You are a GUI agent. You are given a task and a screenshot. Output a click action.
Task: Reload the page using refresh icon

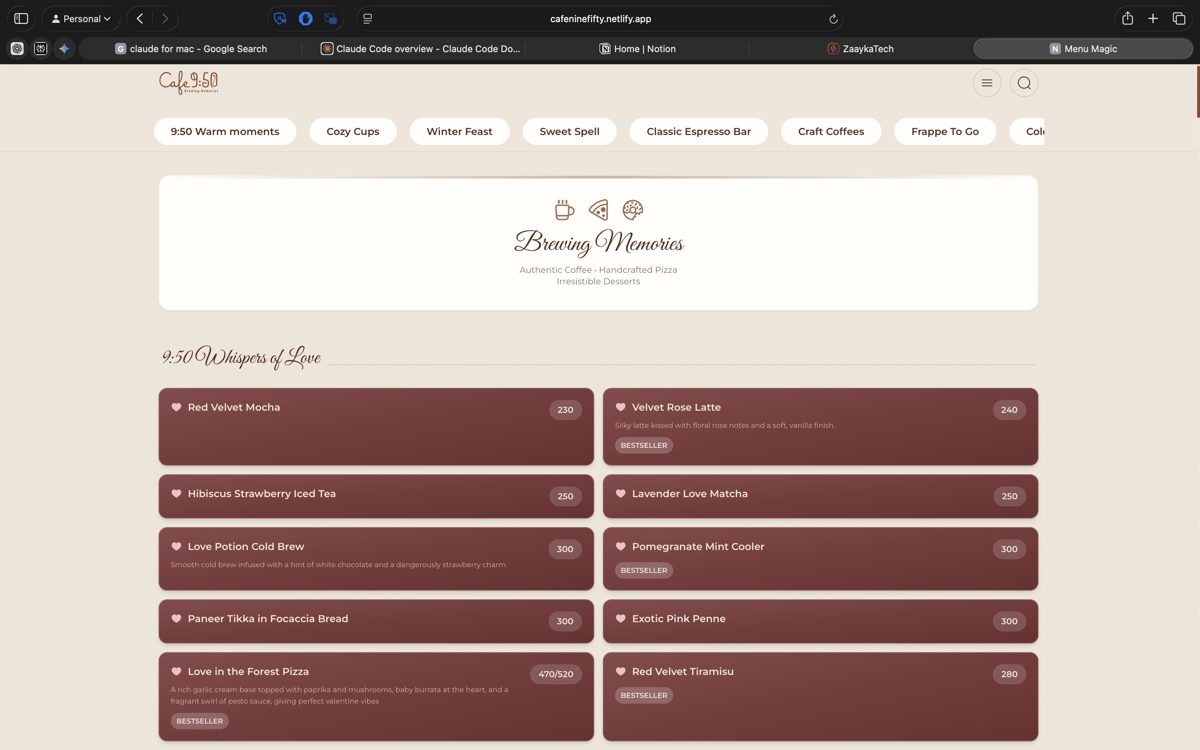pos(833,19)
